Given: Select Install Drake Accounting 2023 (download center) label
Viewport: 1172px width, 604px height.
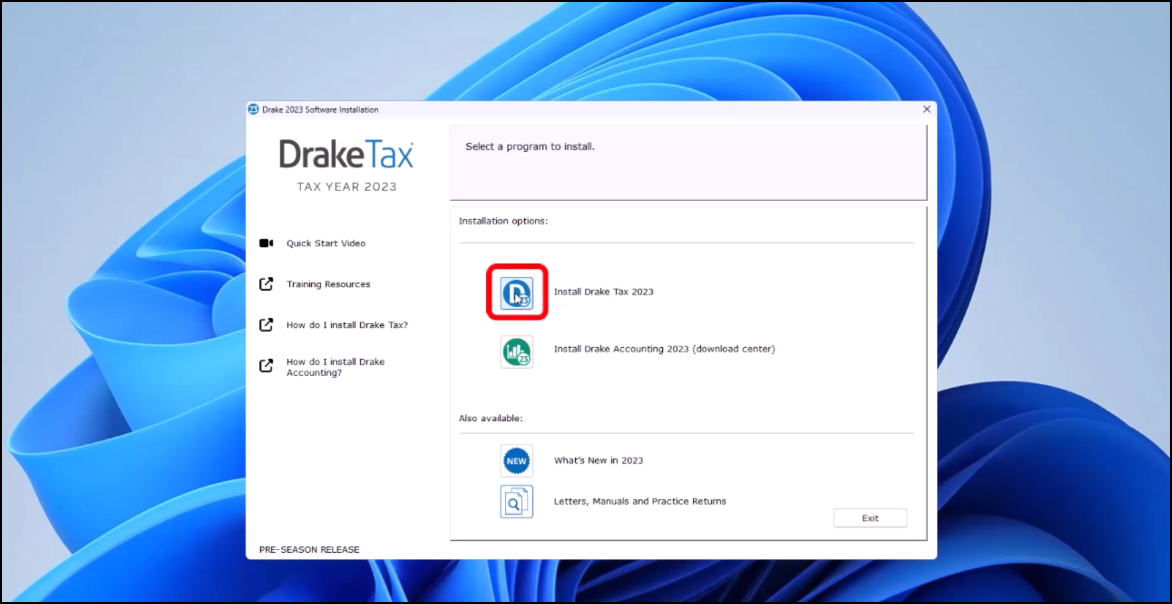Looking at the screenshot, I should 664,348.
